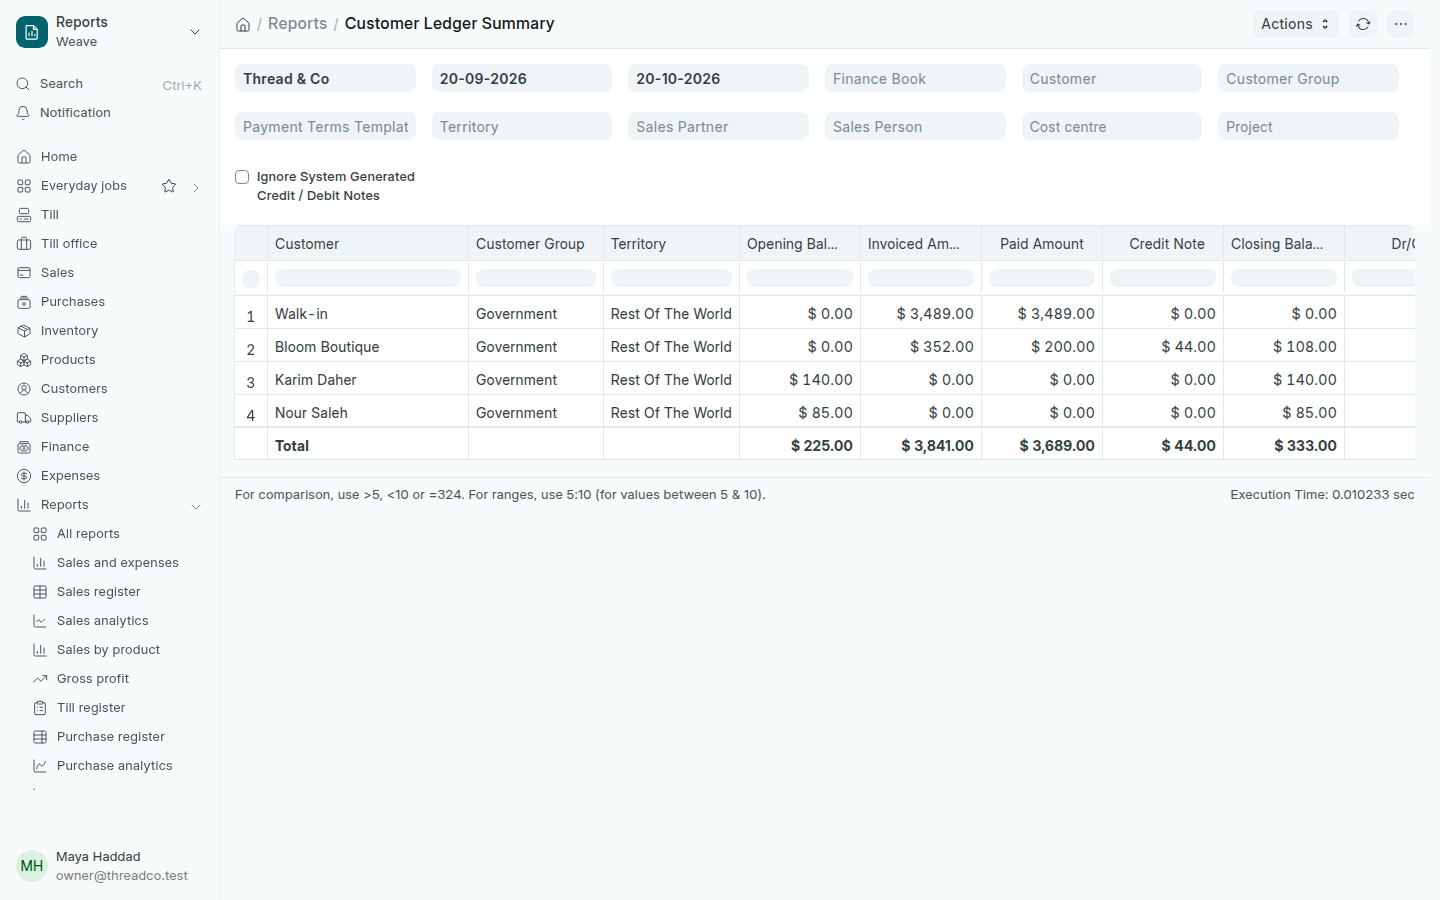Sort by the Paid Amount column header
The image size is (1440, 900).
1042,244
